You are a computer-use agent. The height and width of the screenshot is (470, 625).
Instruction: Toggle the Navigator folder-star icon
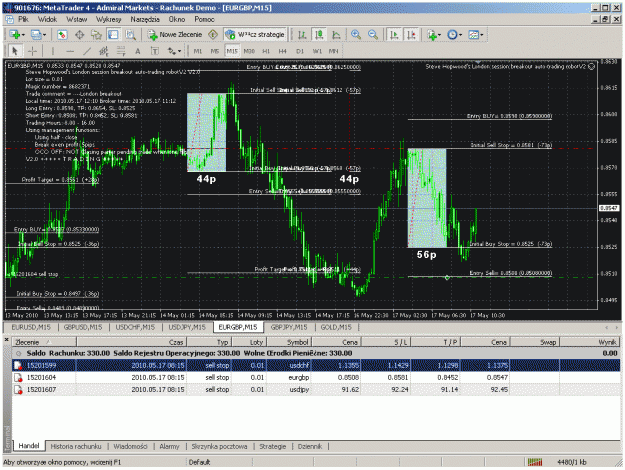[96, 35]
